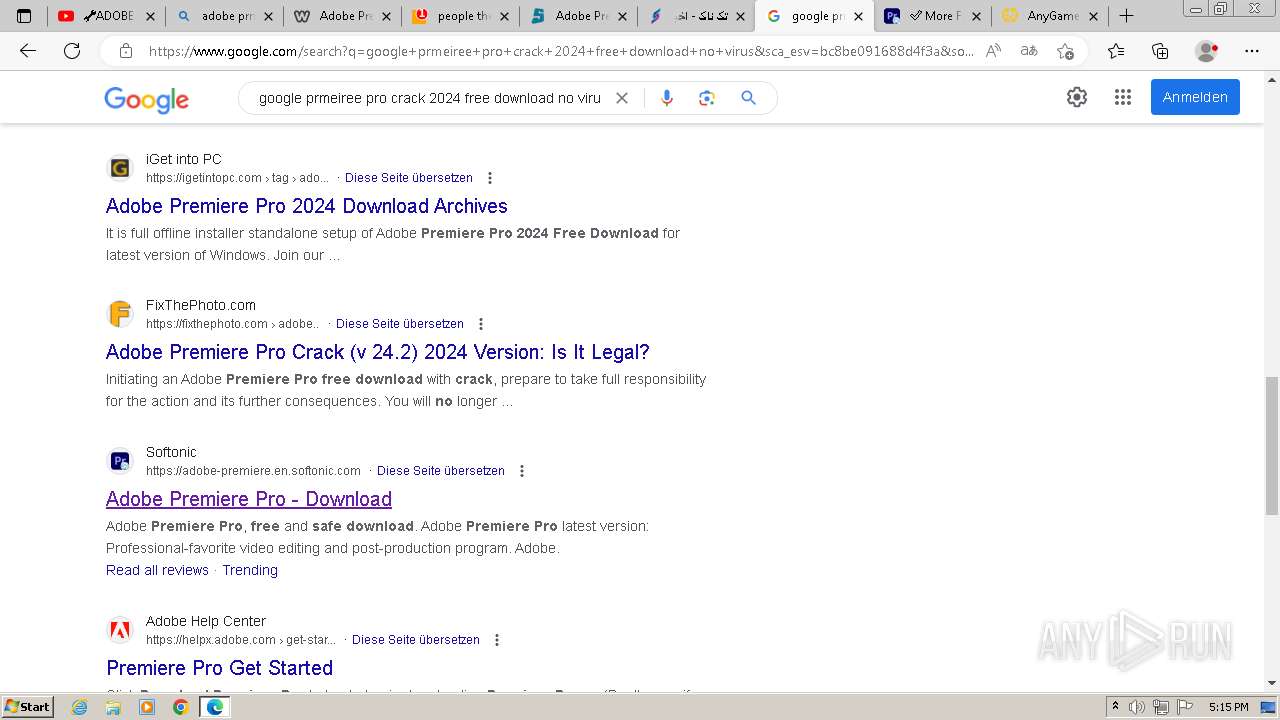Open the Google apps grid

coord(1123,97)
